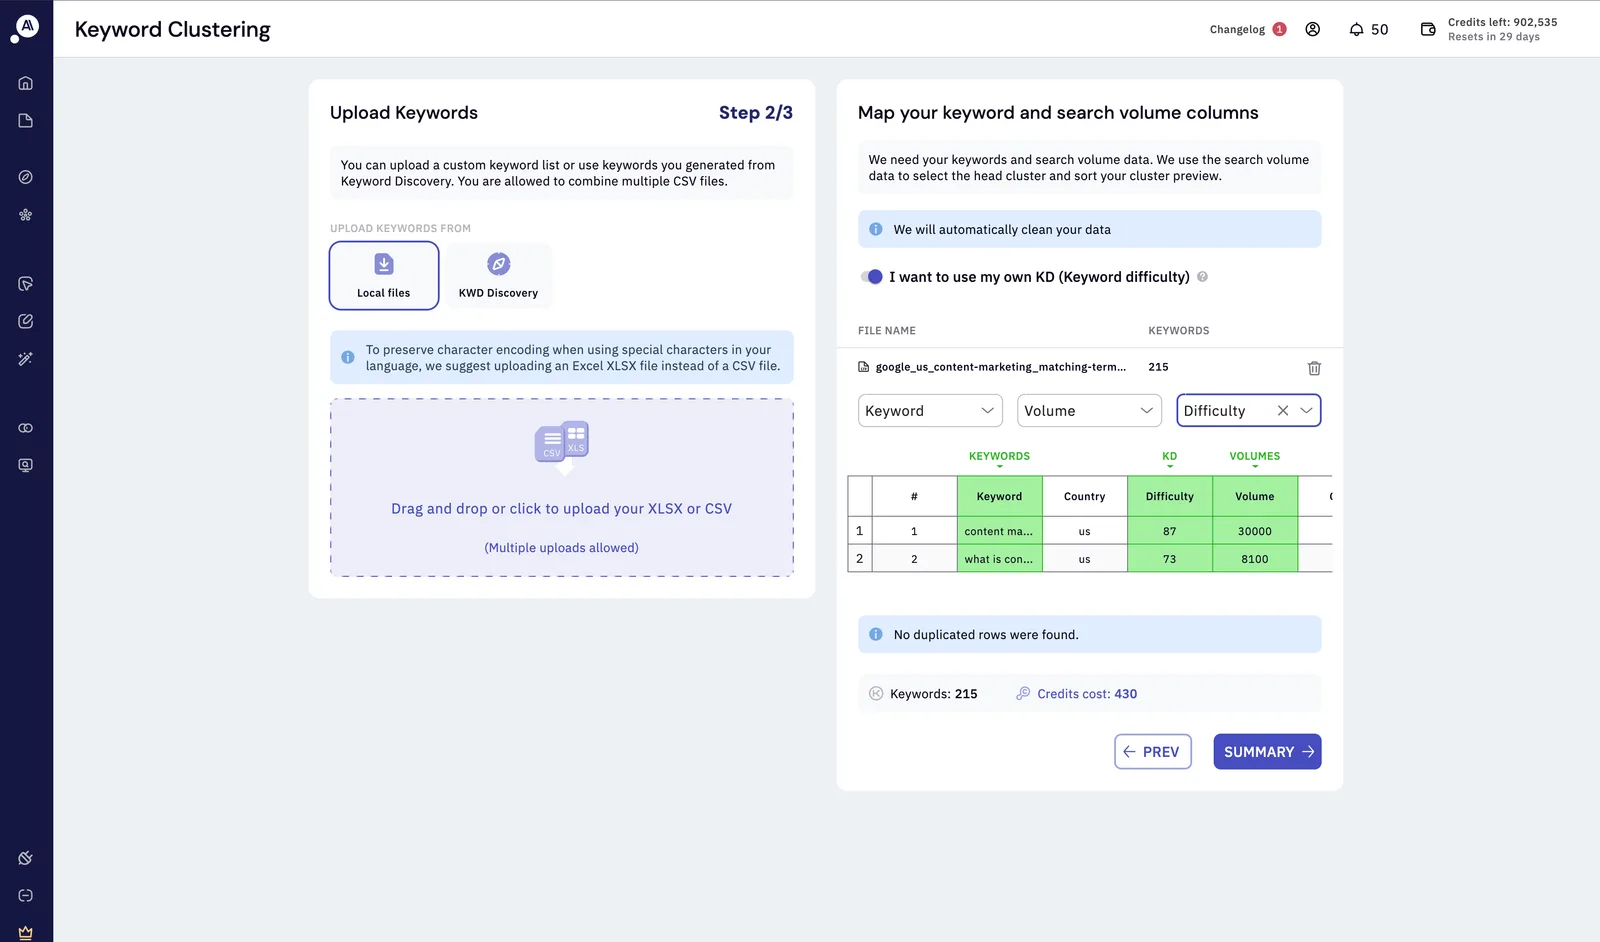The image size is (1600, 942).
Task: Select KWD Discovery upload source
Action: tap(498, 276)
